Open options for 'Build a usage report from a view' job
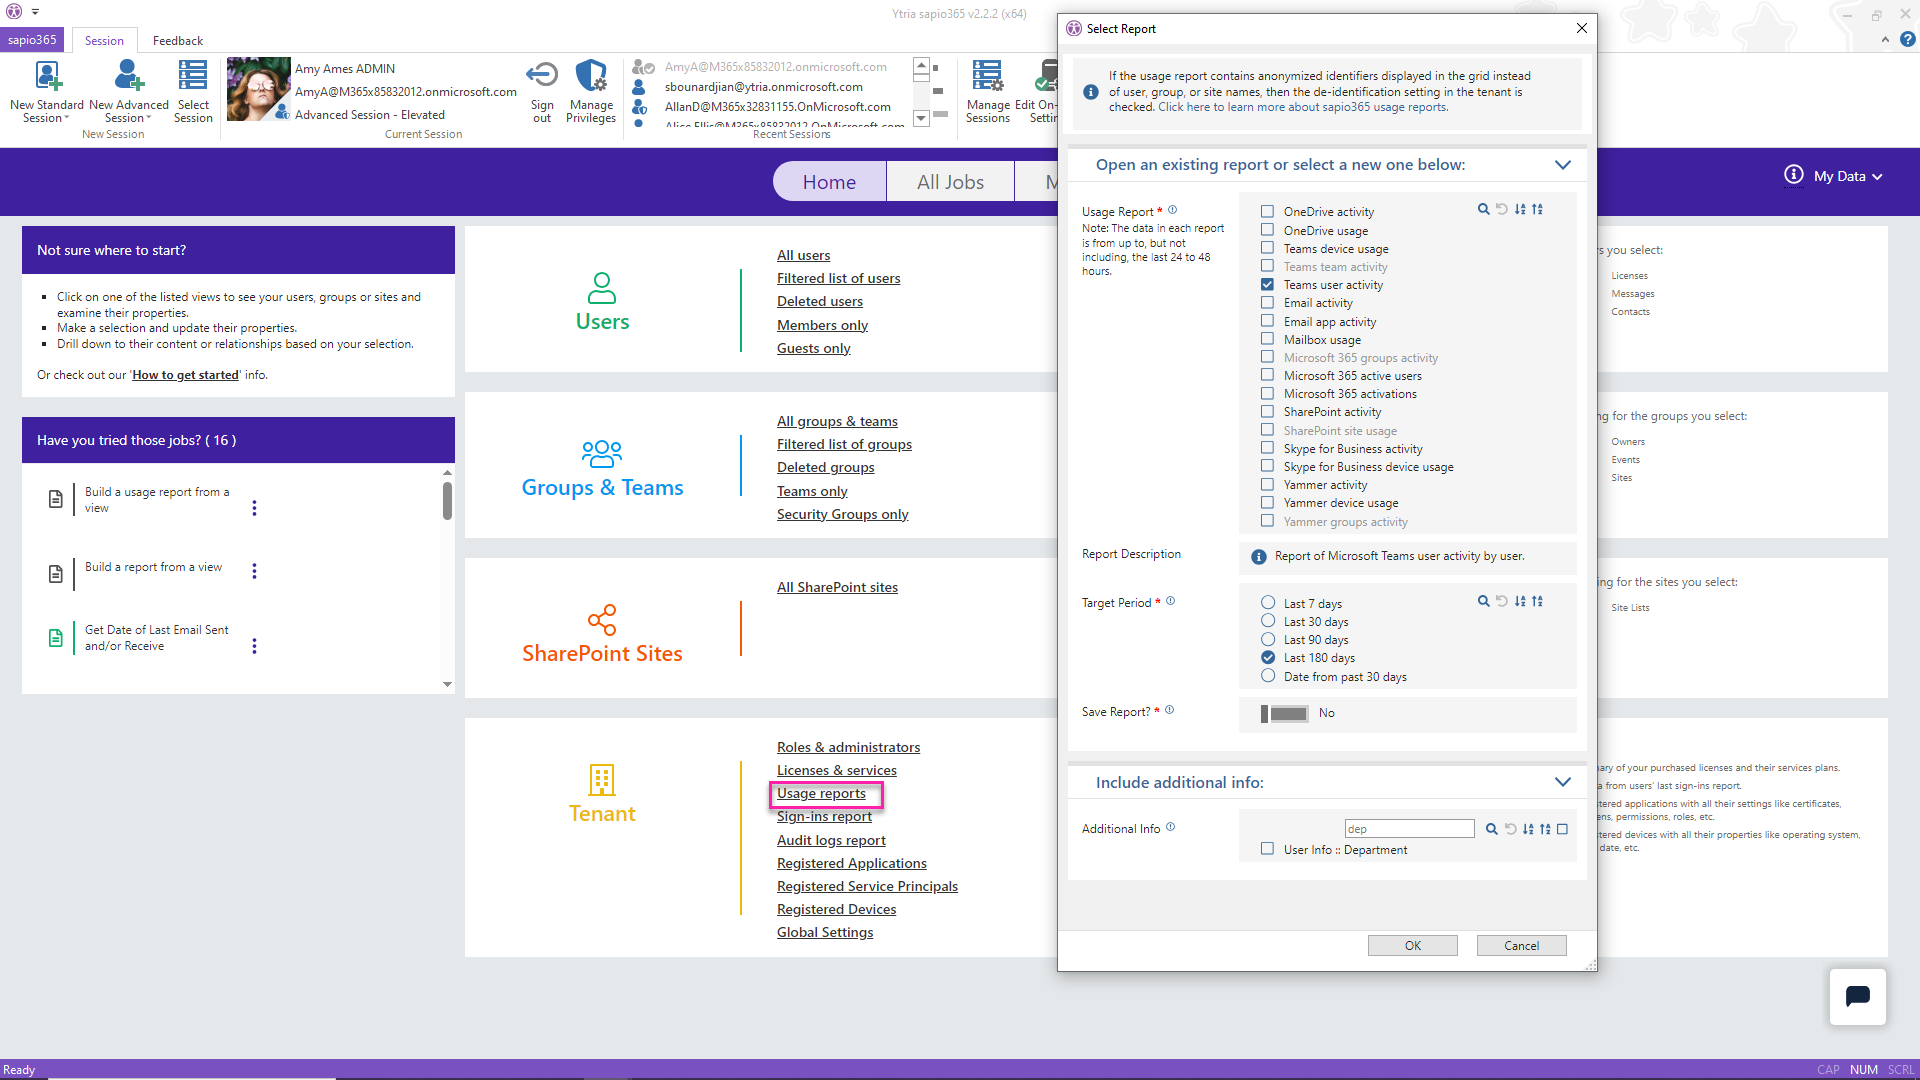 point(254,508)
